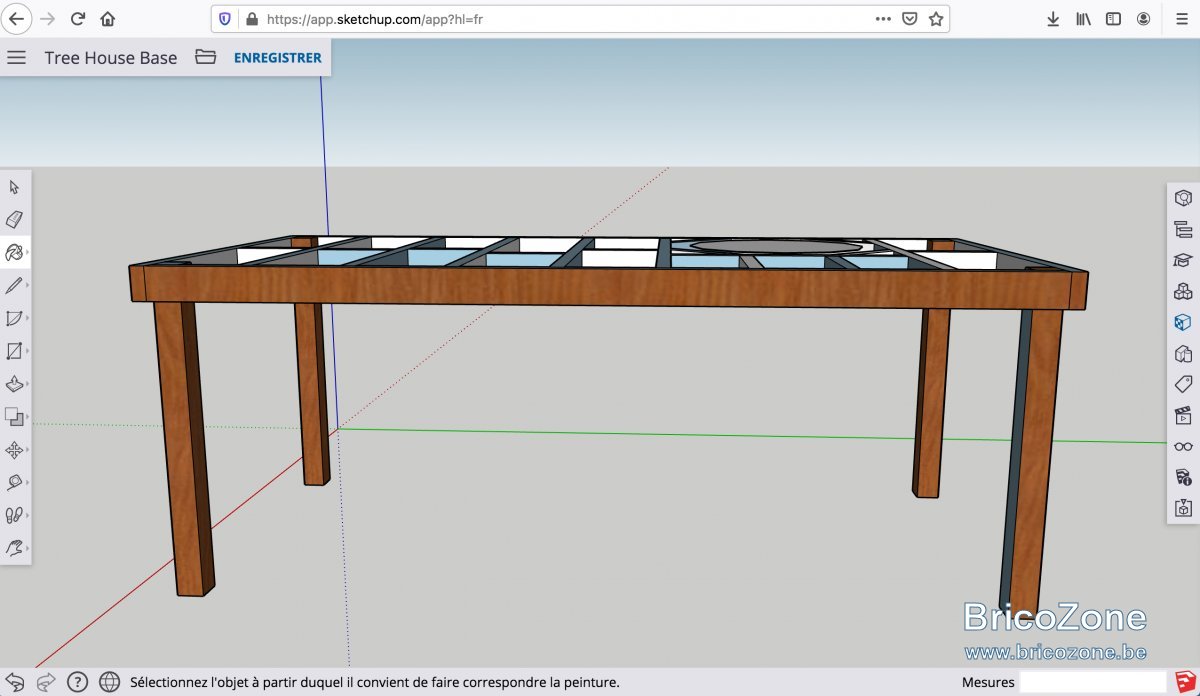The height and width of the screenshot is (696, 1200).
Task: Pick the pencil Line tool
Action: click(14, 286)
